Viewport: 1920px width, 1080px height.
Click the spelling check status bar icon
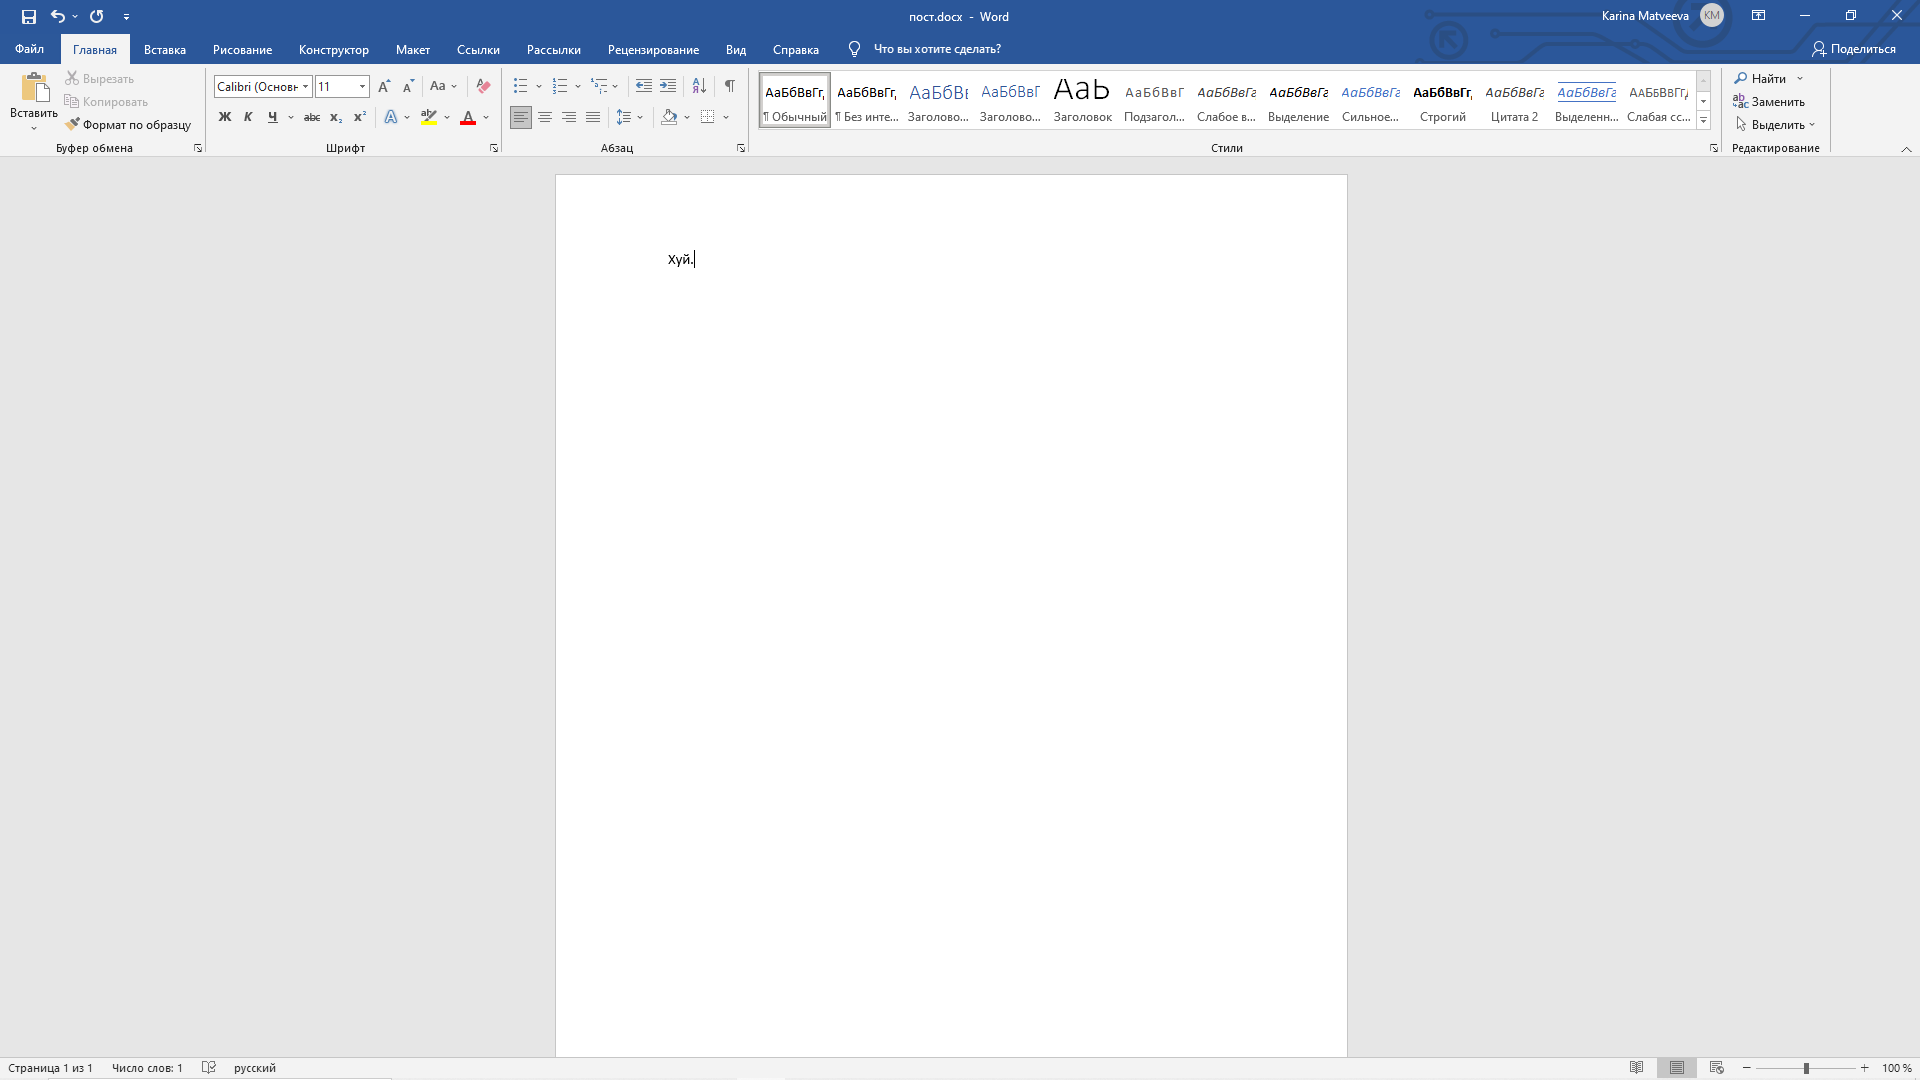[x=208, y=1067]
